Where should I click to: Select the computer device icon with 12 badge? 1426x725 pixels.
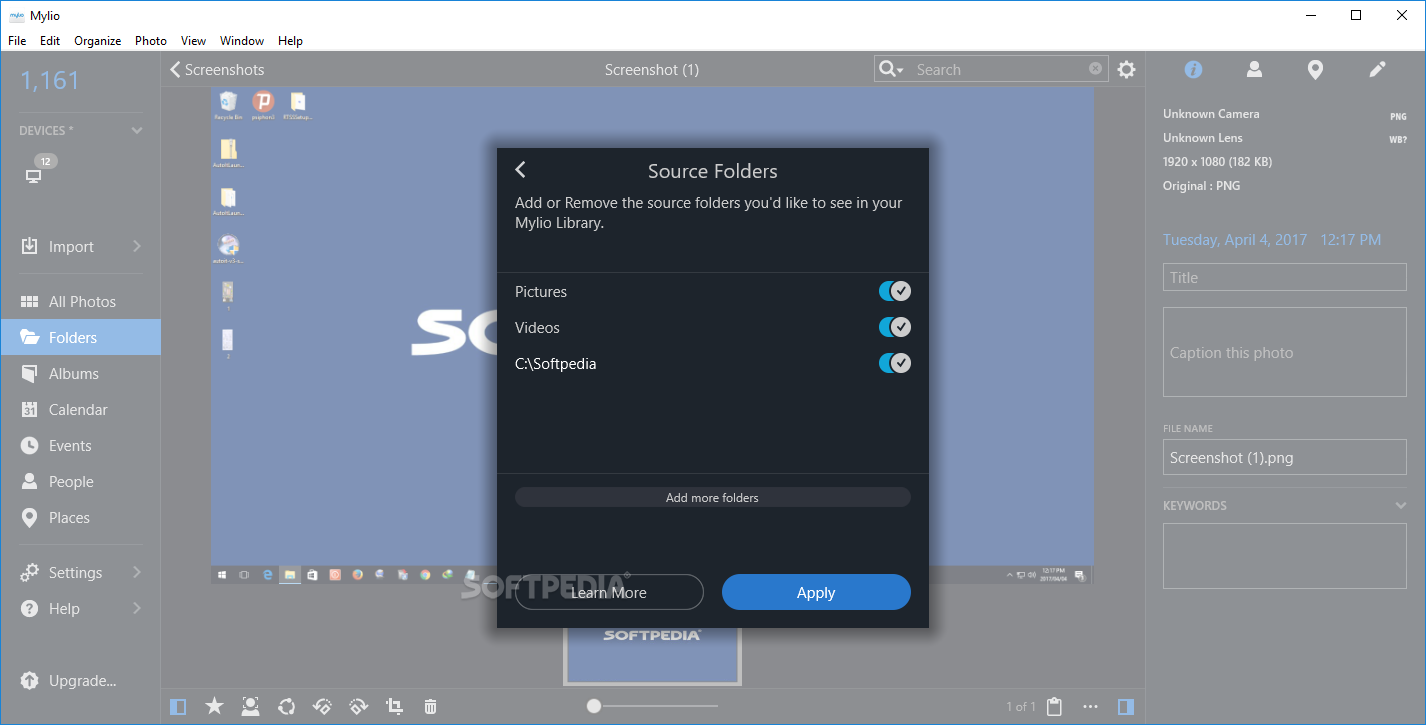pos(34,175)
